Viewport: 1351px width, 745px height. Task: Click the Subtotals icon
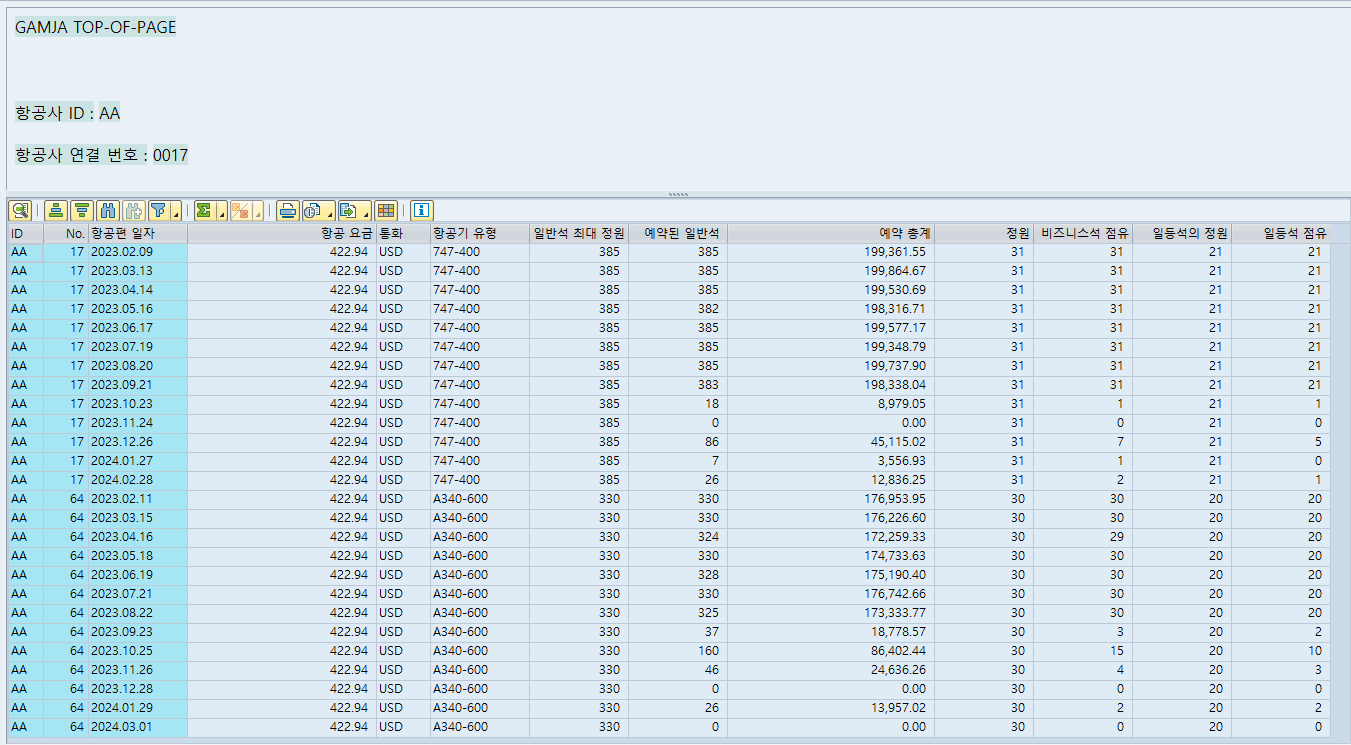(241, 210)
